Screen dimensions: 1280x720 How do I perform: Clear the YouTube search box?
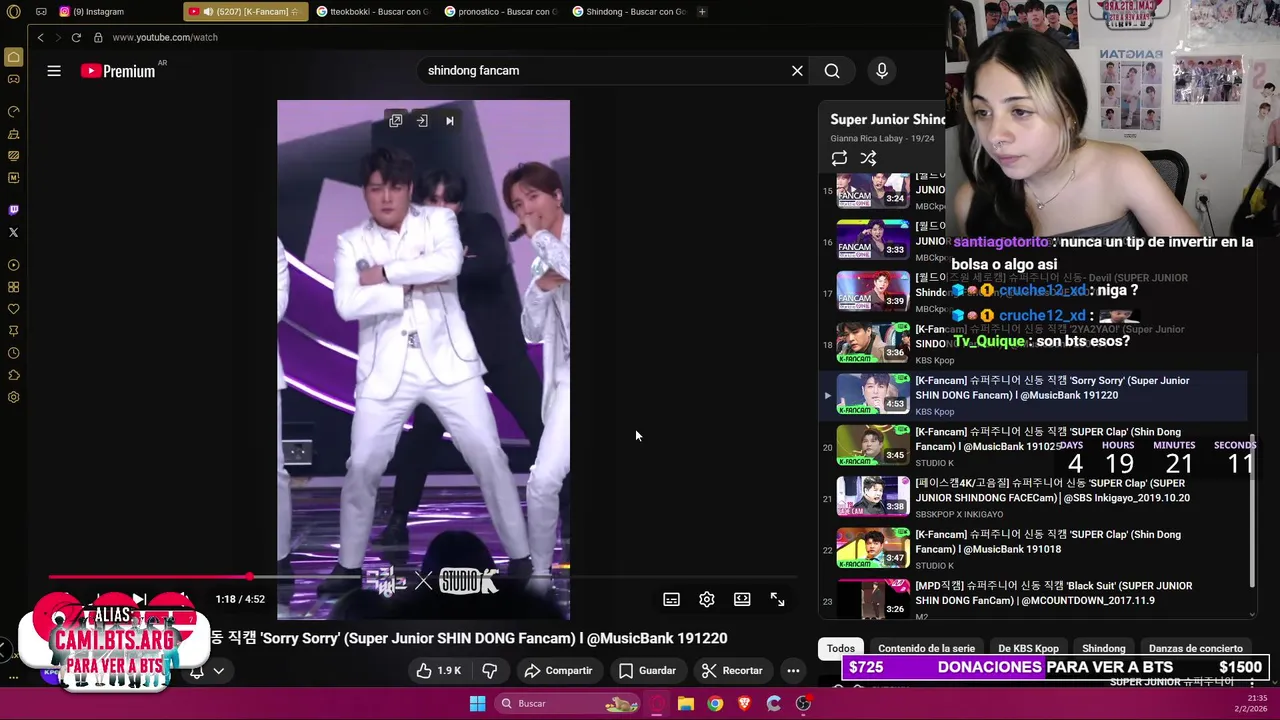coord(797,71)
